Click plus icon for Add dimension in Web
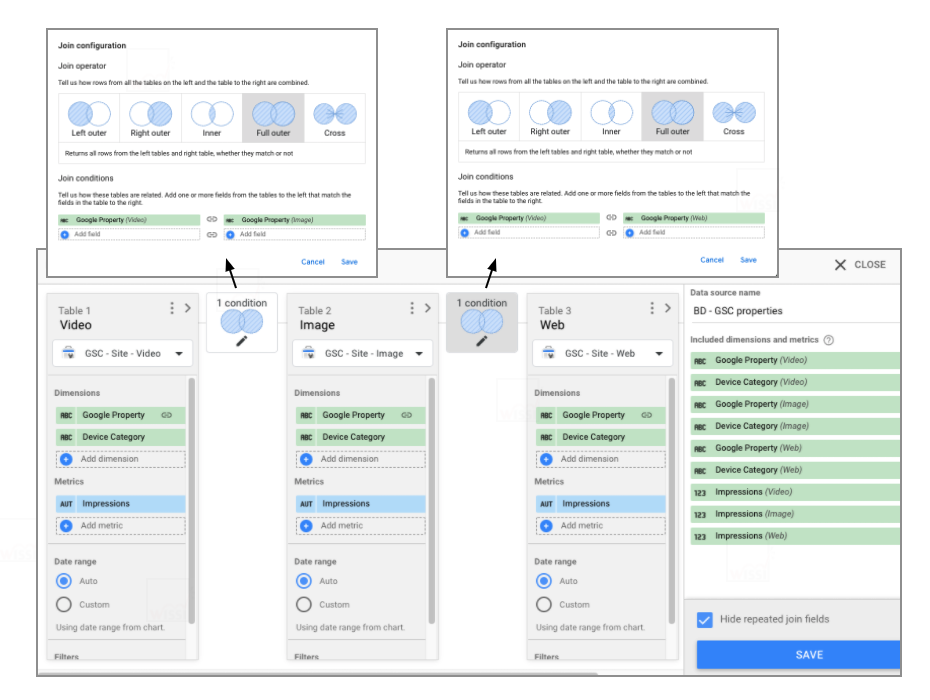The image size is (930, 700). pyautogui.click(x=546, y=459)
